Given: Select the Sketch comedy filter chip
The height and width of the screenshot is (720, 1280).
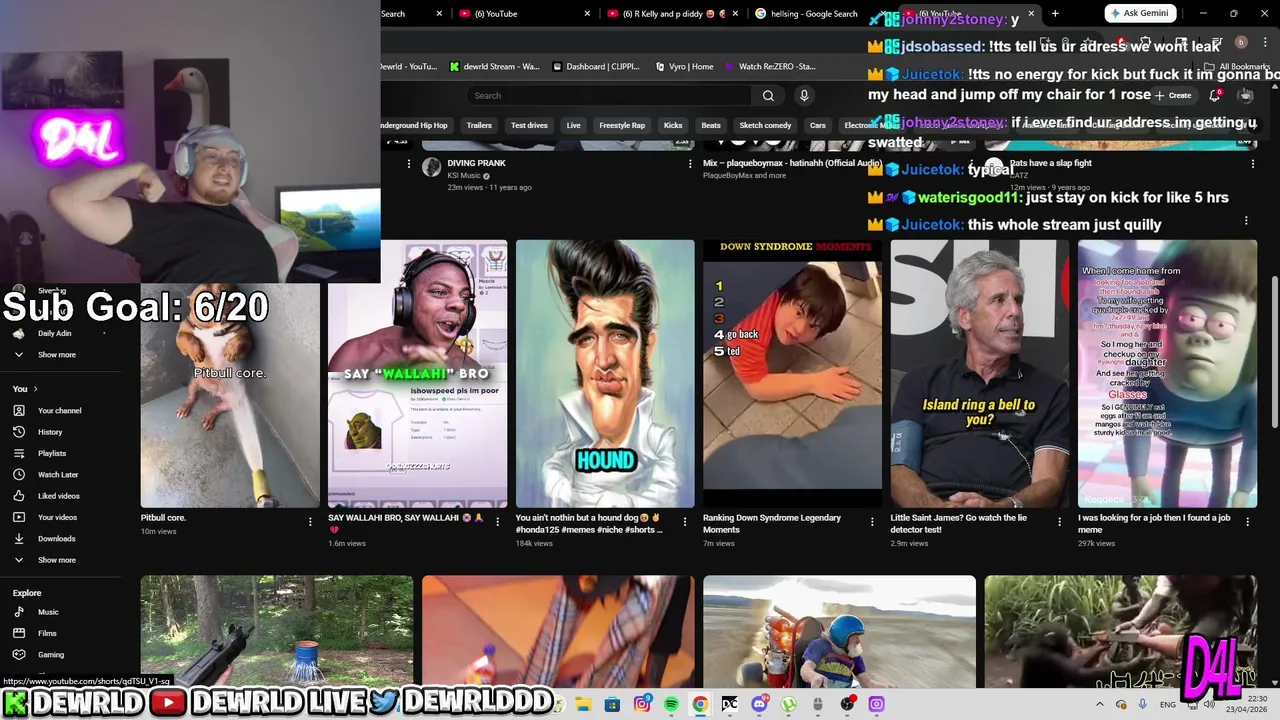Looking at the screenshot, I should pyautogui.click(x=765, y=126).
